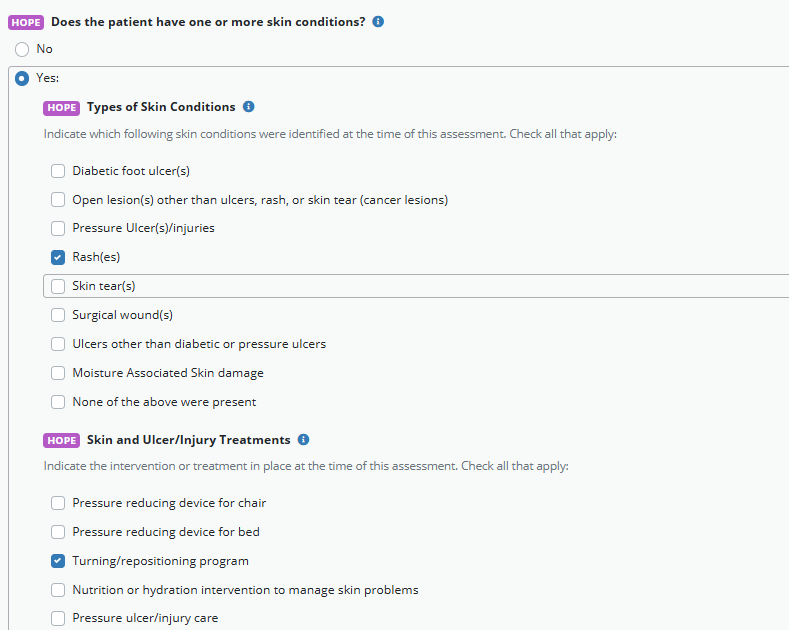Viewport: 789px width, 630px height.
Task: Open info icon for Types of Skin Conditions
Action: click(249, 107)
